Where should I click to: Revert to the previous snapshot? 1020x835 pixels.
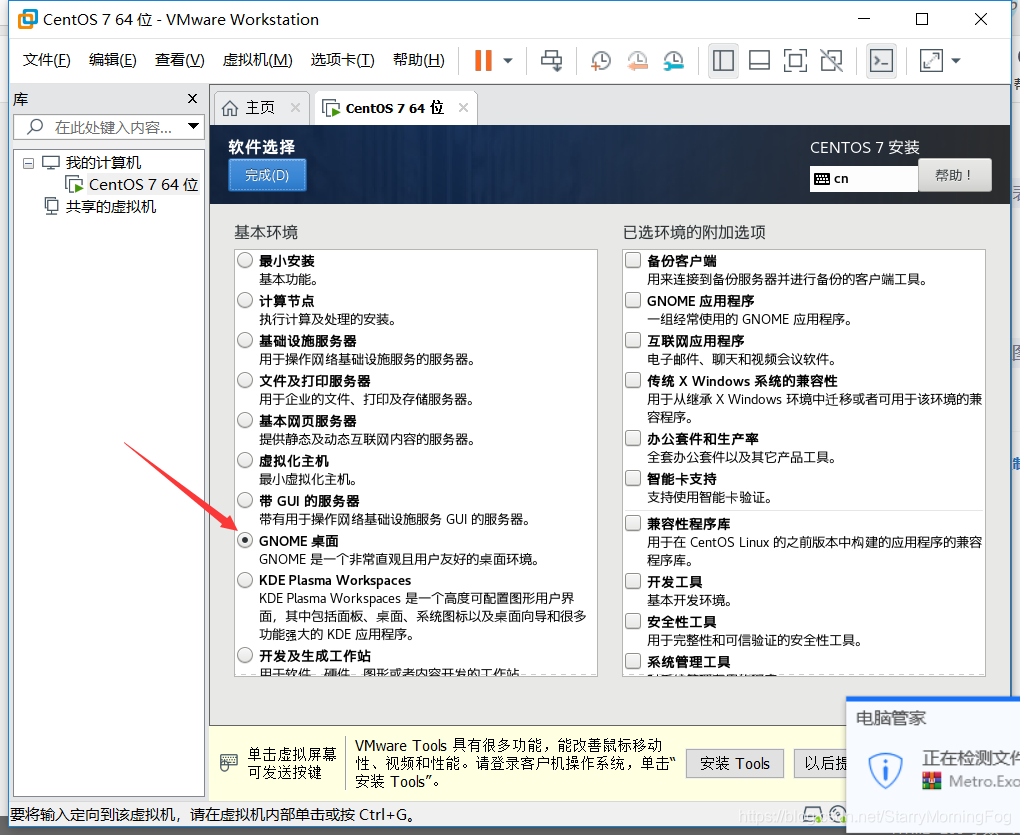click(637, 60)
